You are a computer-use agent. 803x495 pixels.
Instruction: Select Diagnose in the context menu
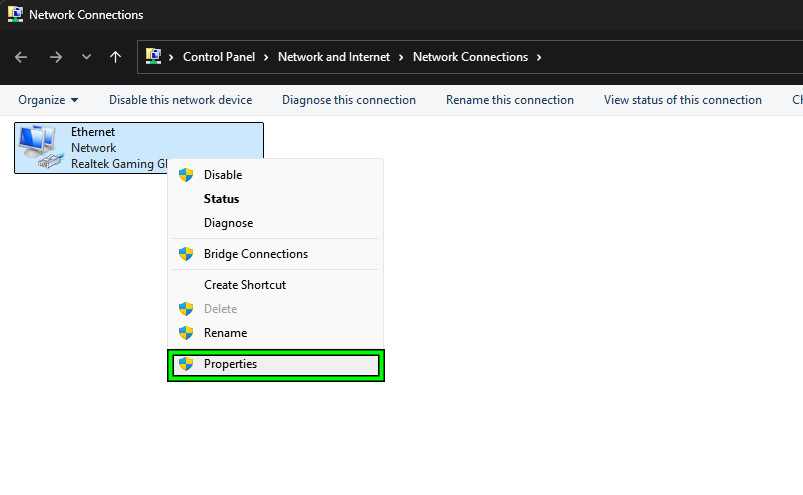pos(228,223)
